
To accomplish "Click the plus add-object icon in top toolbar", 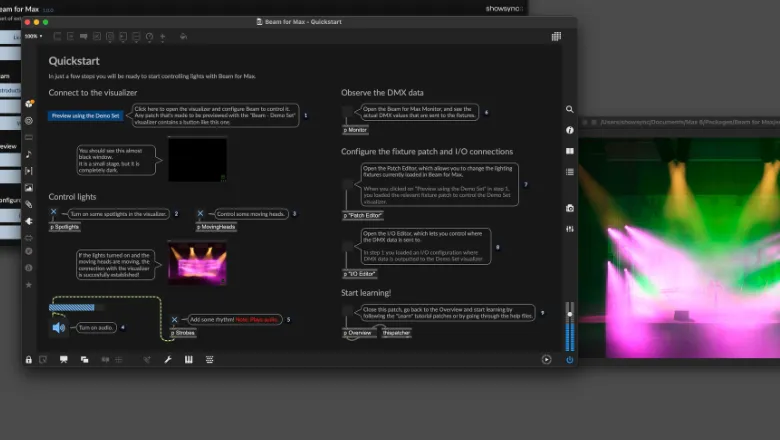I will (x=162, y=36).
